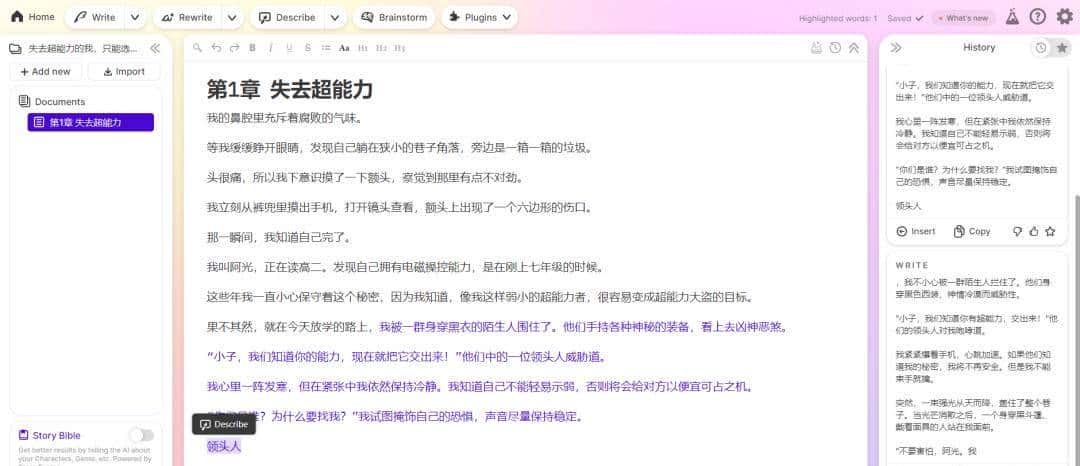Undo the last edit
This screenshot has height=466, width=1080.
(216, 47)
